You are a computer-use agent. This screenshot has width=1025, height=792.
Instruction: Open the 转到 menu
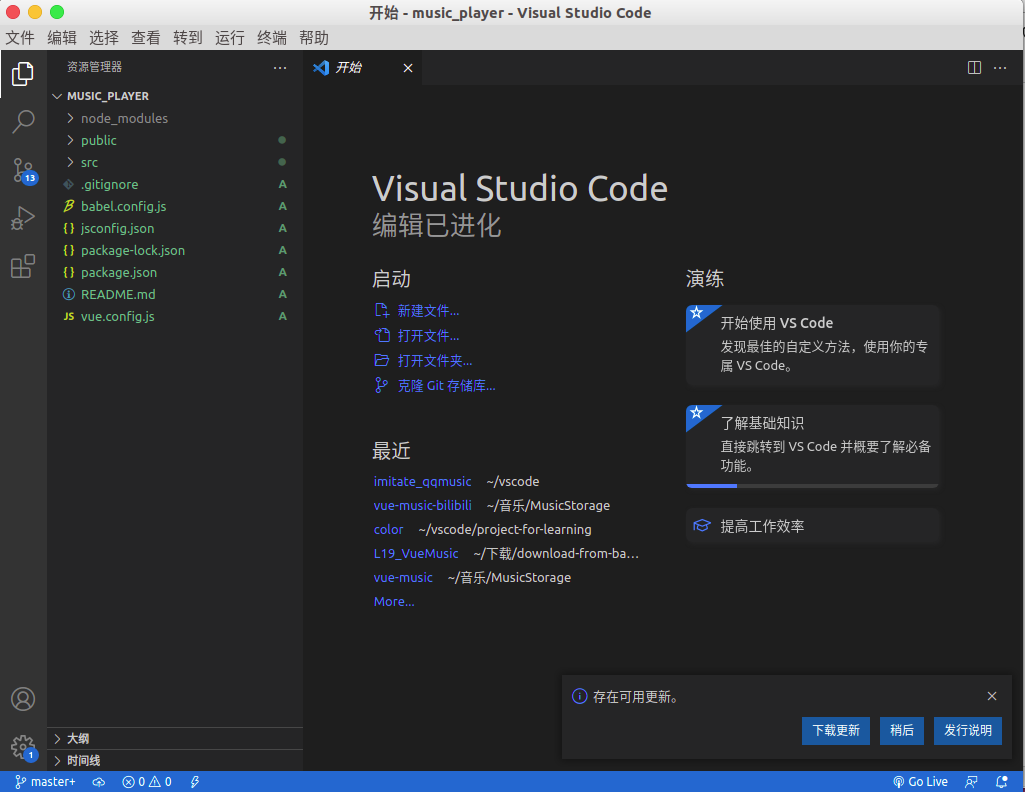click(x=188, y=38)
